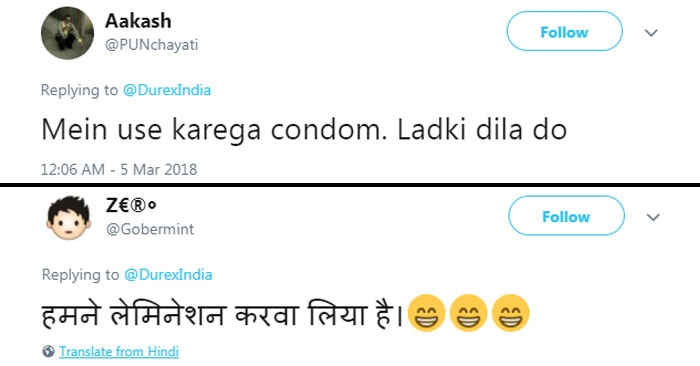This screenshot has height=366, width=700.
Task: Open @DurexIndia link in Aakash's reply
Action: pos(167,90)
